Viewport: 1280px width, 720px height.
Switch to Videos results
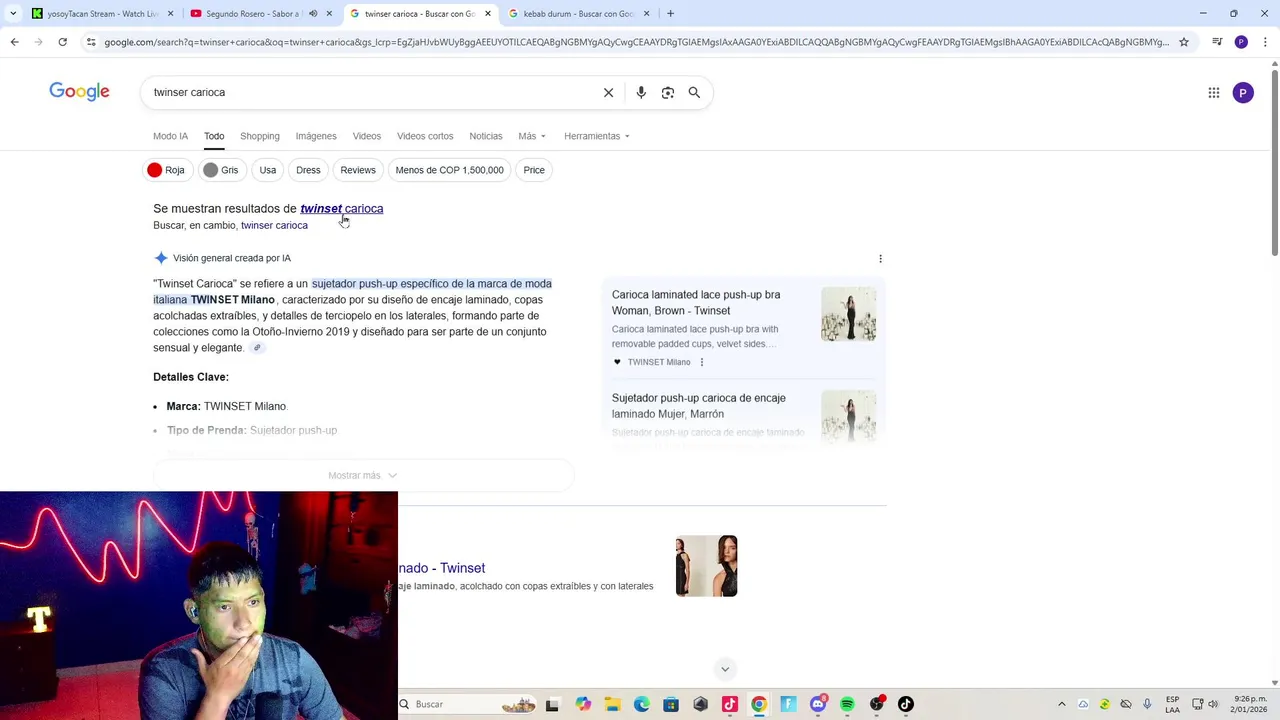coord(366,136)
